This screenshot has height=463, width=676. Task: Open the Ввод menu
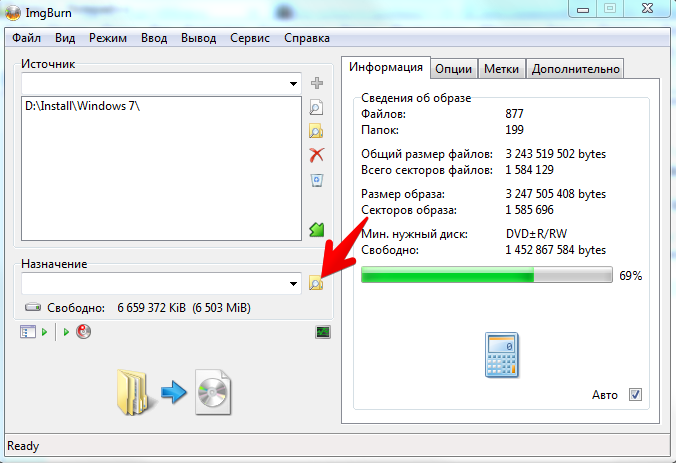(154, 38)
